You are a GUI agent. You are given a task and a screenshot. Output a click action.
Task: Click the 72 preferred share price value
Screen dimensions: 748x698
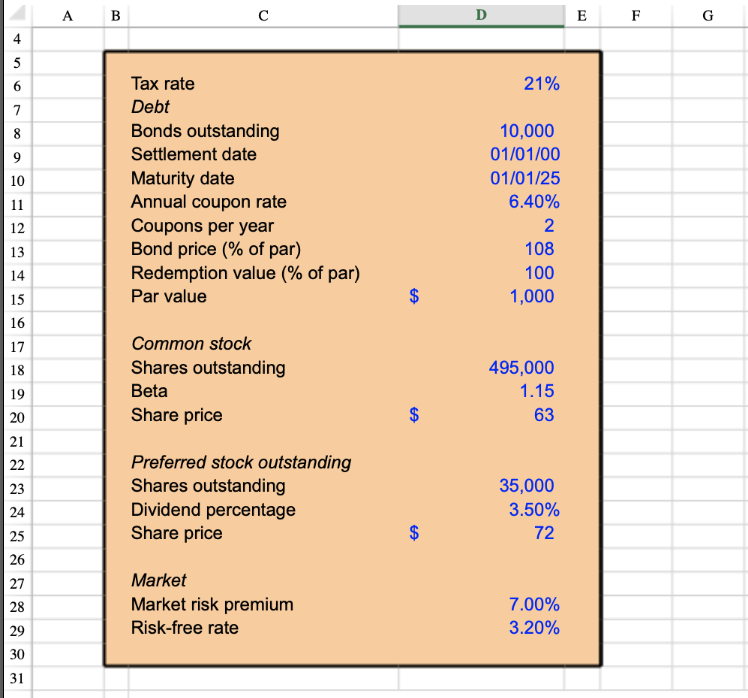tap(544, 533)
